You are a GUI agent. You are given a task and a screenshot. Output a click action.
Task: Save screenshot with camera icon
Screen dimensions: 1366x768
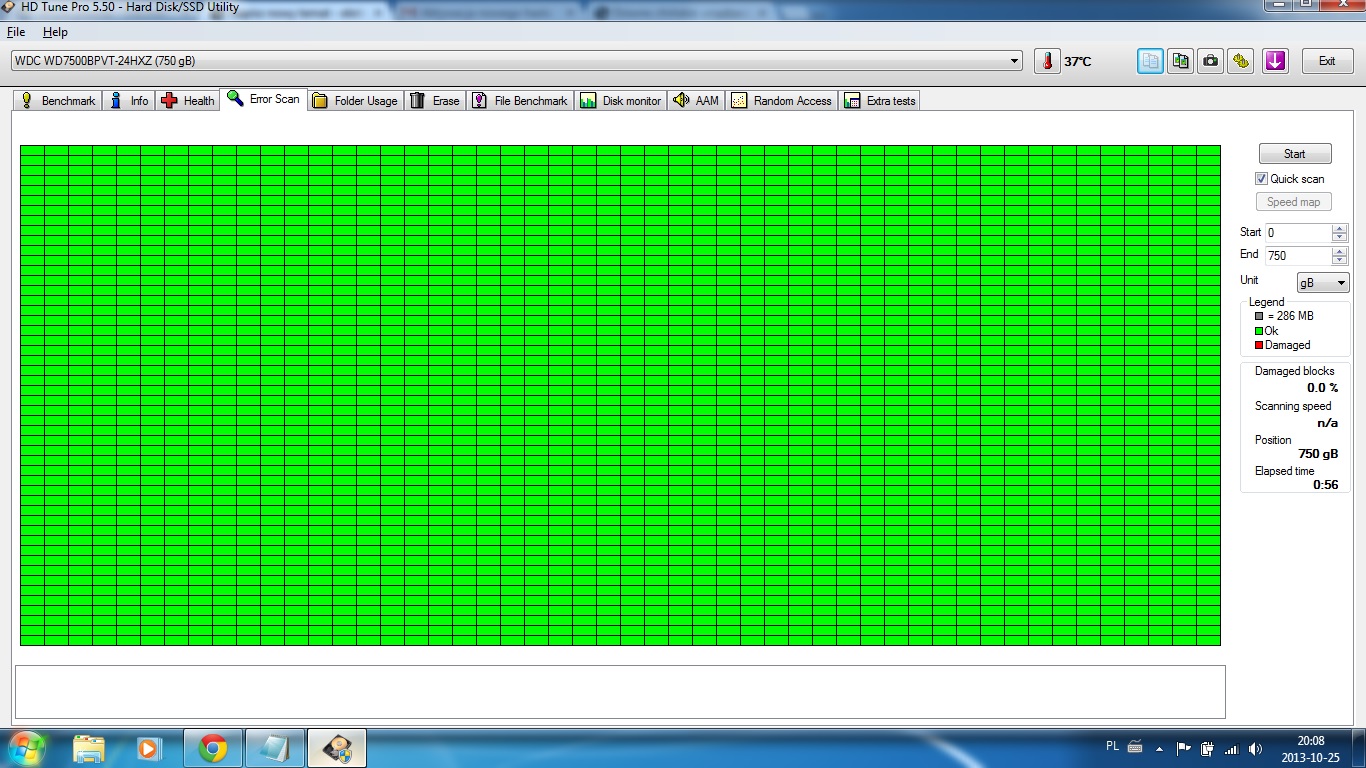click(x=1211, y=61)
